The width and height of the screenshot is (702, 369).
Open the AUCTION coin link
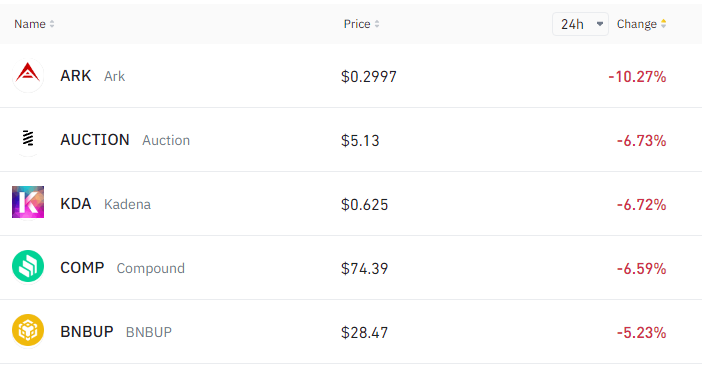tap(125, 140)
